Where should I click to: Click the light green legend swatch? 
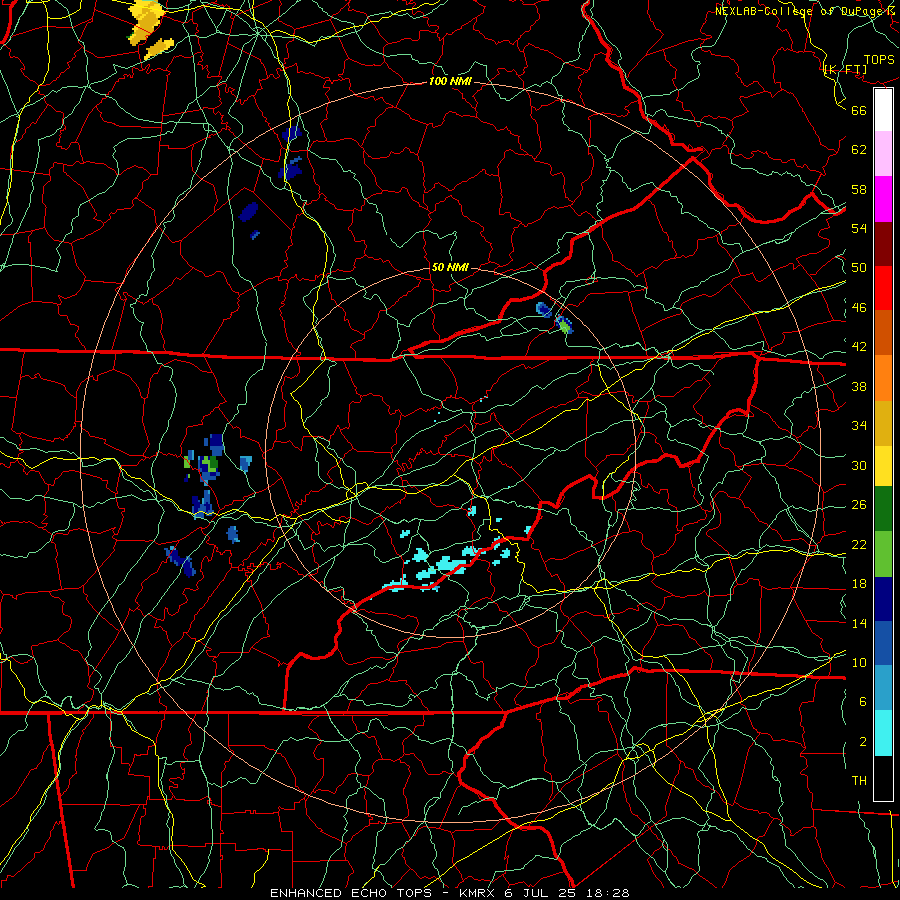point(883,554)
